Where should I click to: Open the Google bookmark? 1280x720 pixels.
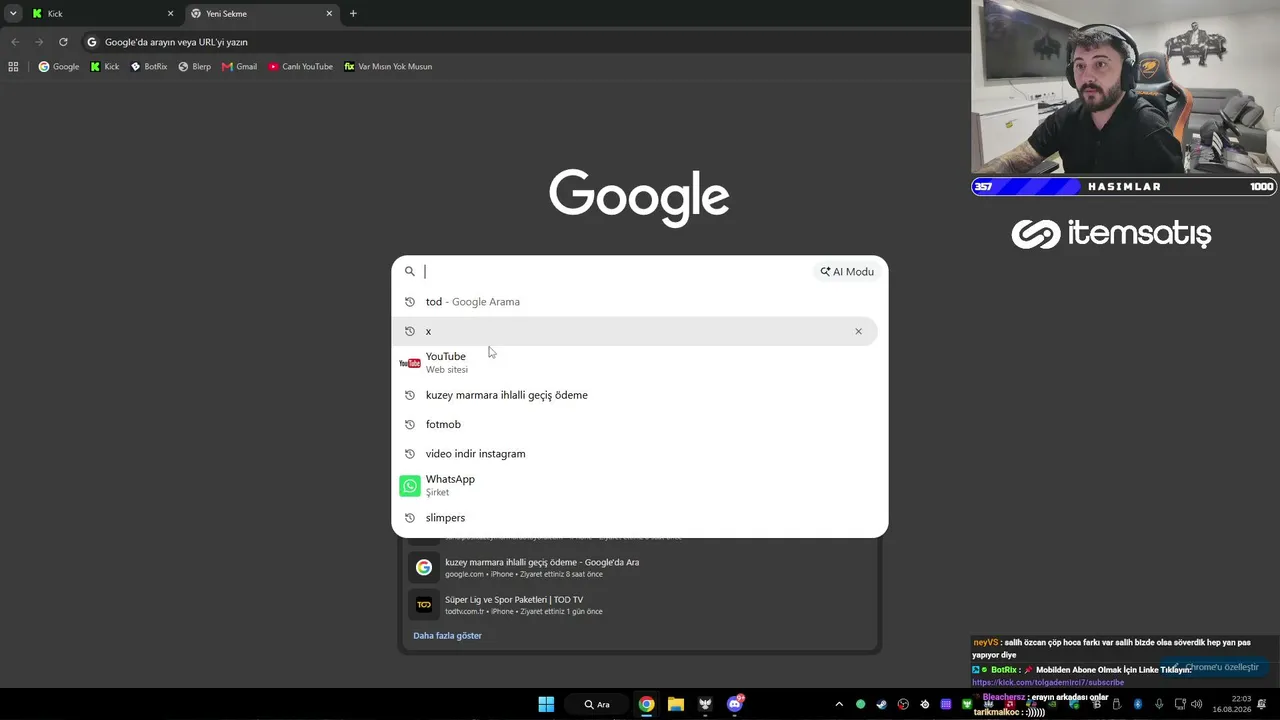click(59, 67)
